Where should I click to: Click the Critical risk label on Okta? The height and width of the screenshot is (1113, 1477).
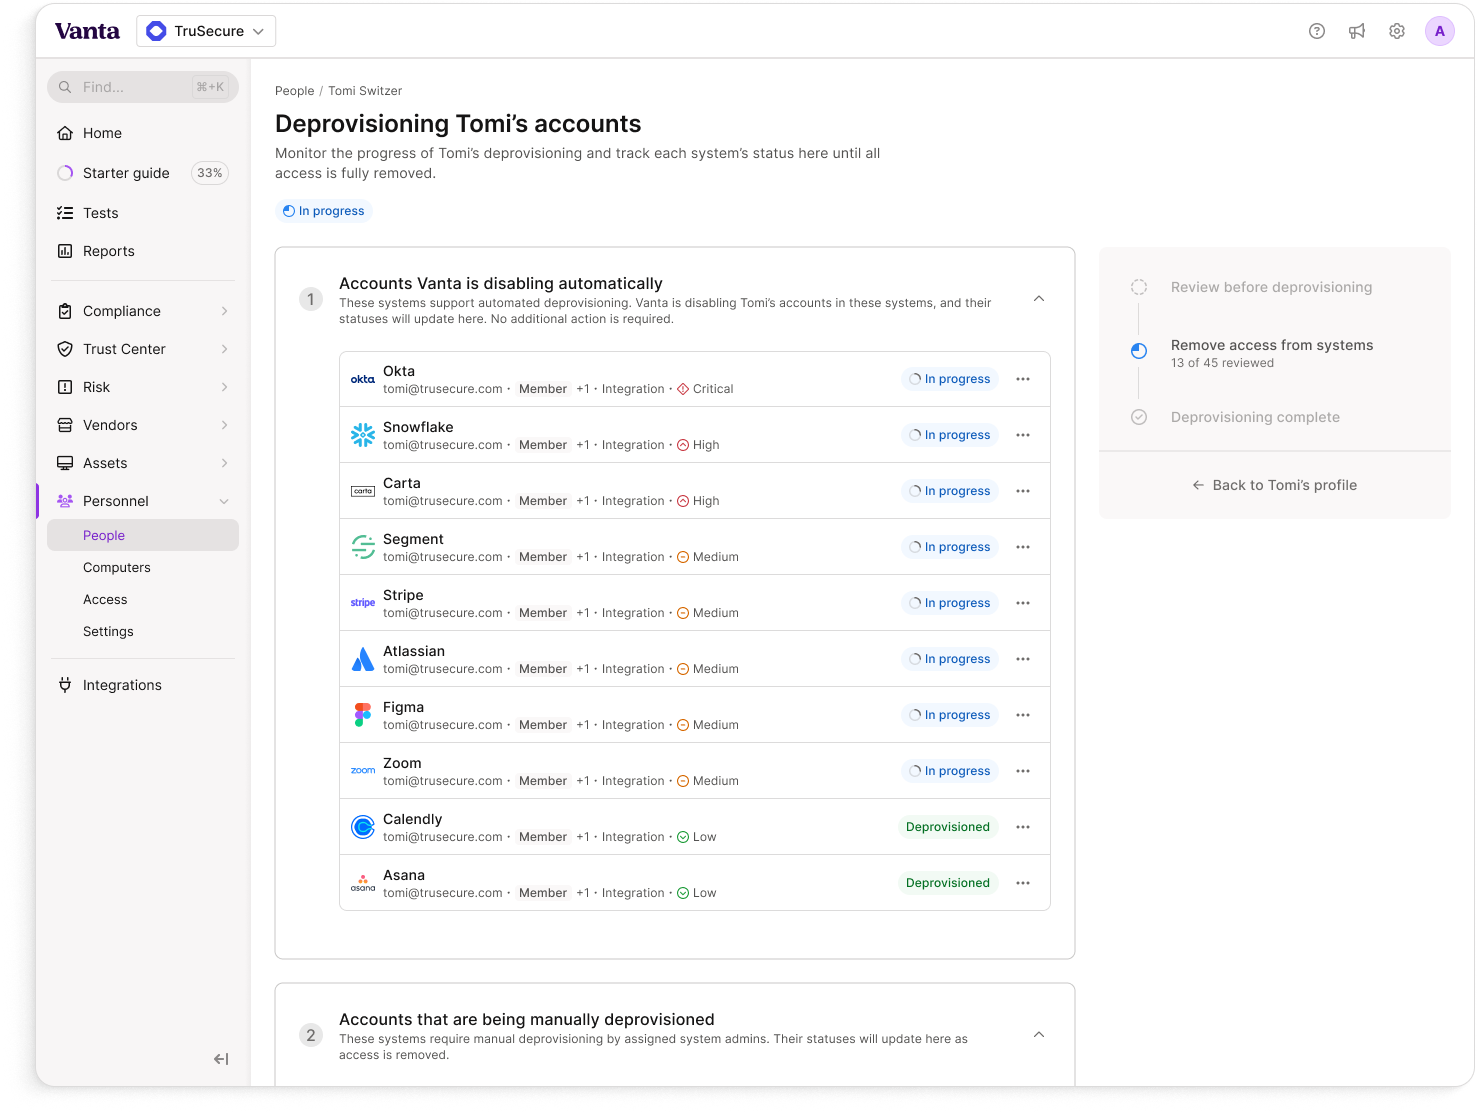[x=705, y=389]
